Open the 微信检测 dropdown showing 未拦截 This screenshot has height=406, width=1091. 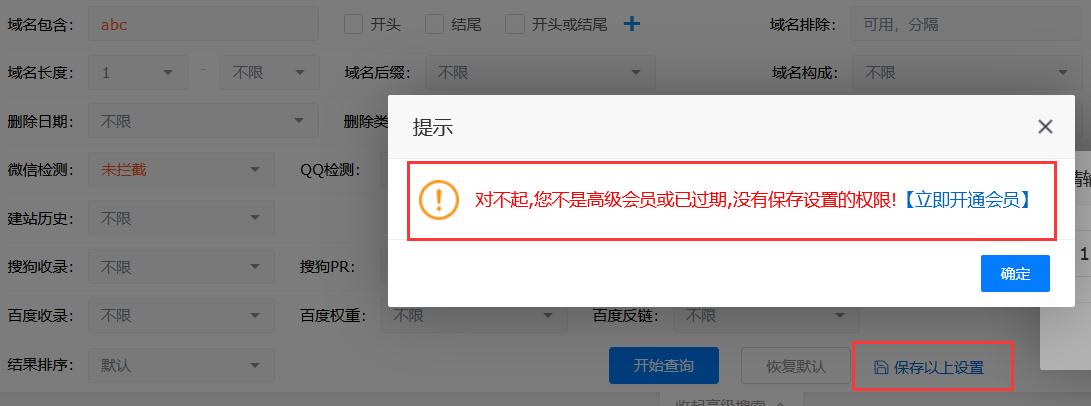[181, 170]
